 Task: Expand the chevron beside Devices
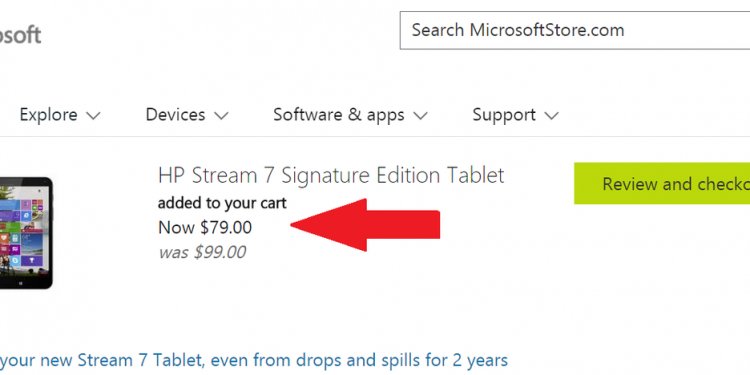(x=221, y=116)
